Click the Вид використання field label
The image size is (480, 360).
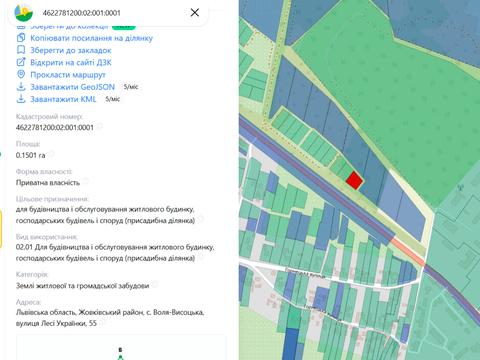[46, 237]
